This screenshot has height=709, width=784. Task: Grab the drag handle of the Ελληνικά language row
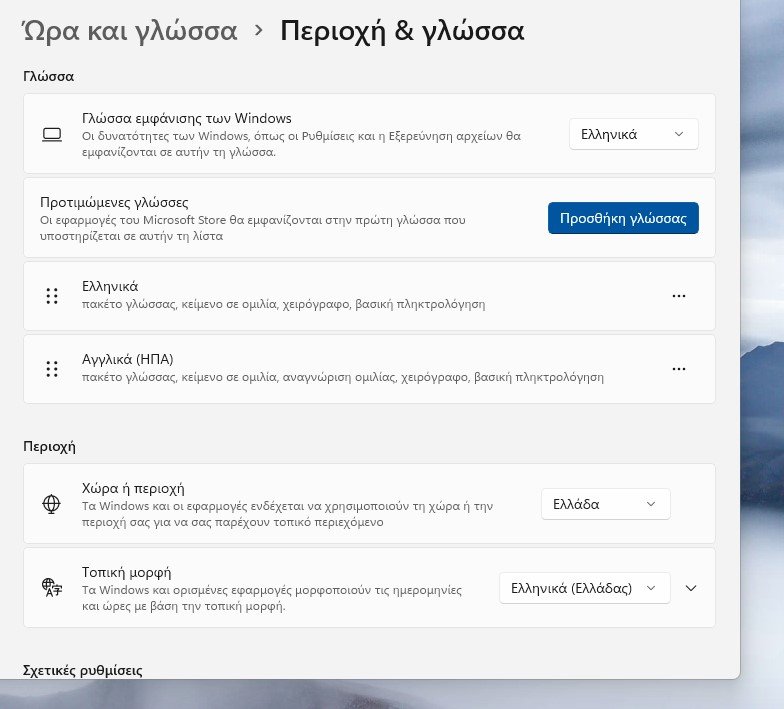52,296
